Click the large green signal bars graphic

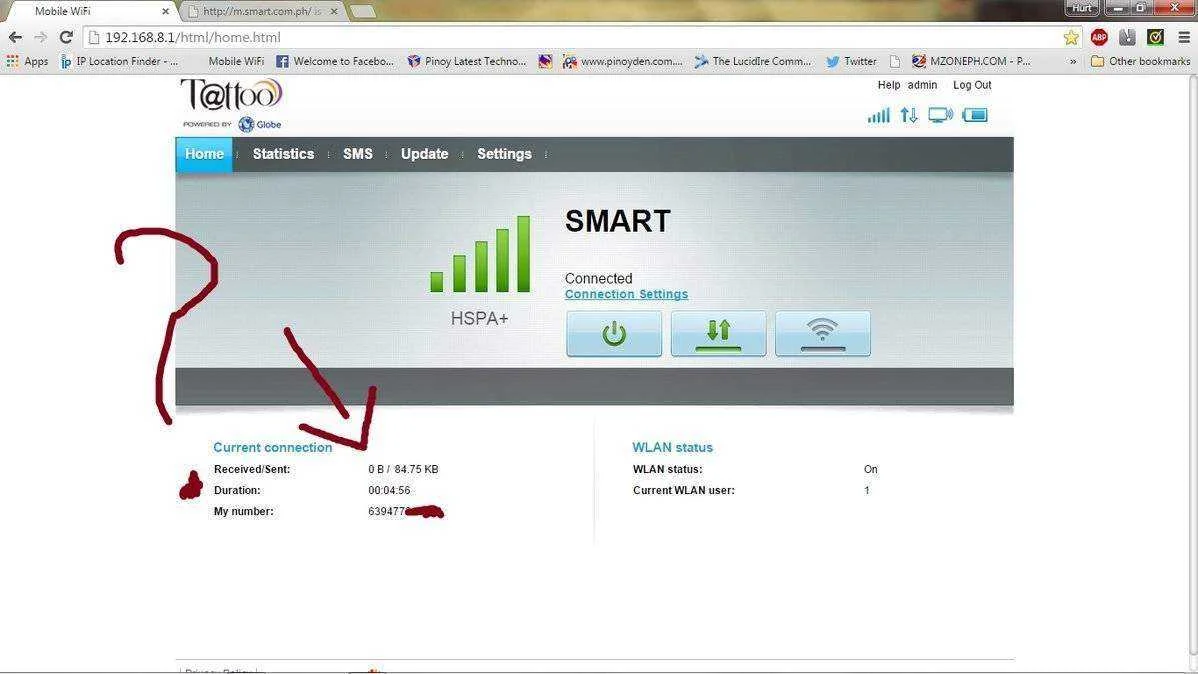pyautogui.click(x=480, y=254)
